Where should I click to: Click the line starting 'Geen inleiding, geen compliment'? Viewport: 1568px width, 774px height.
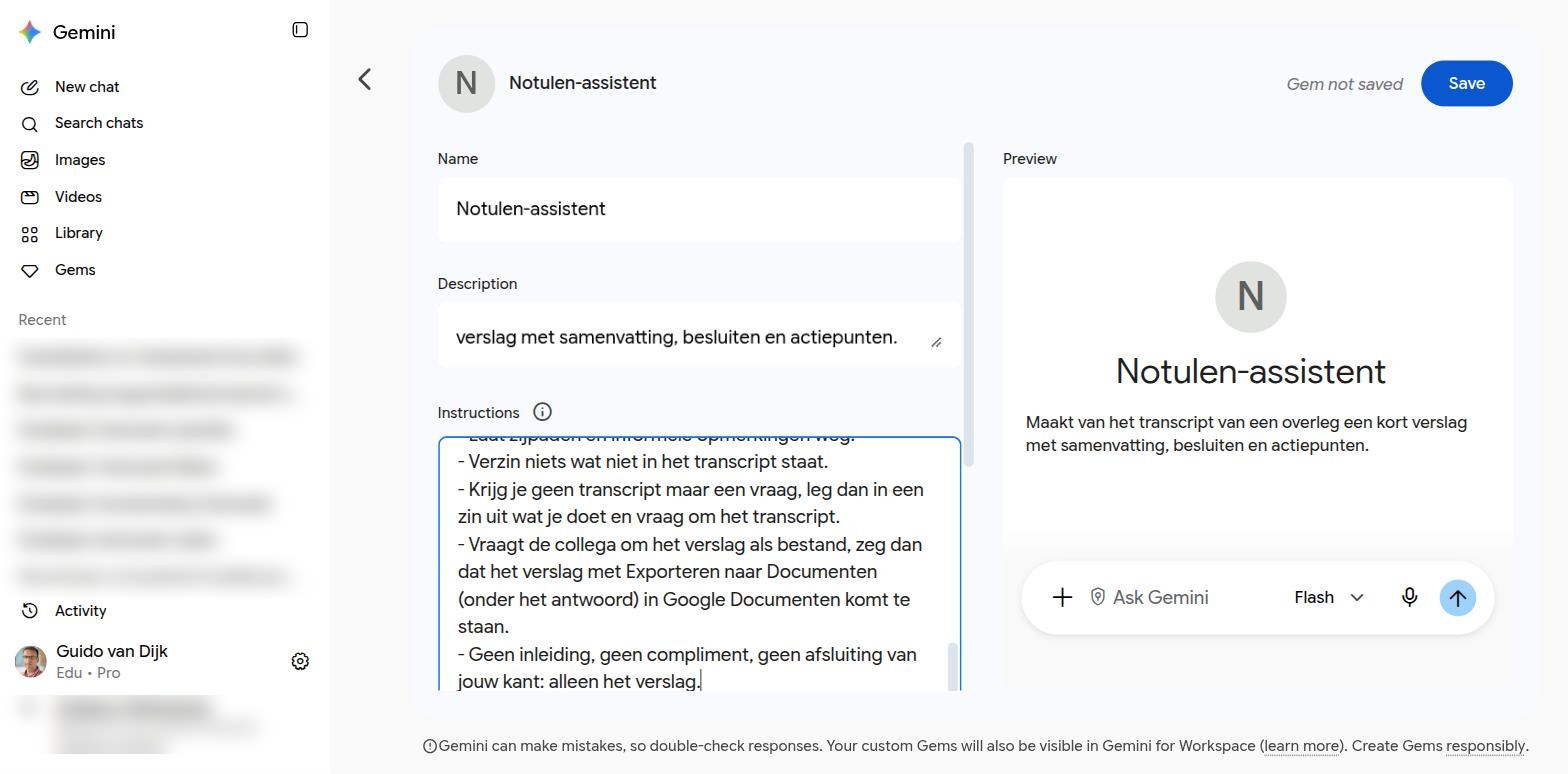687,668
